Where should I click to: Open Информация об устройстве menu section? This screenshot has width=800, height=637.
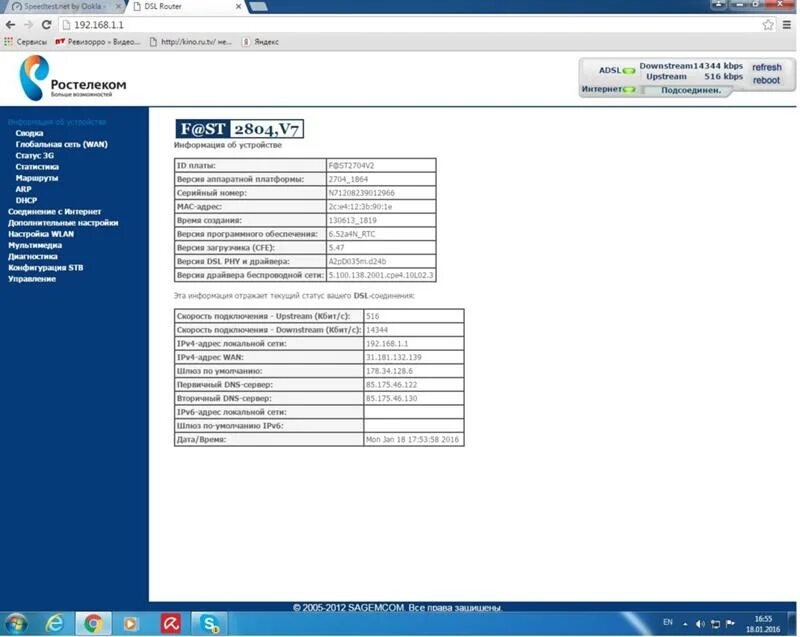[57, 122]
